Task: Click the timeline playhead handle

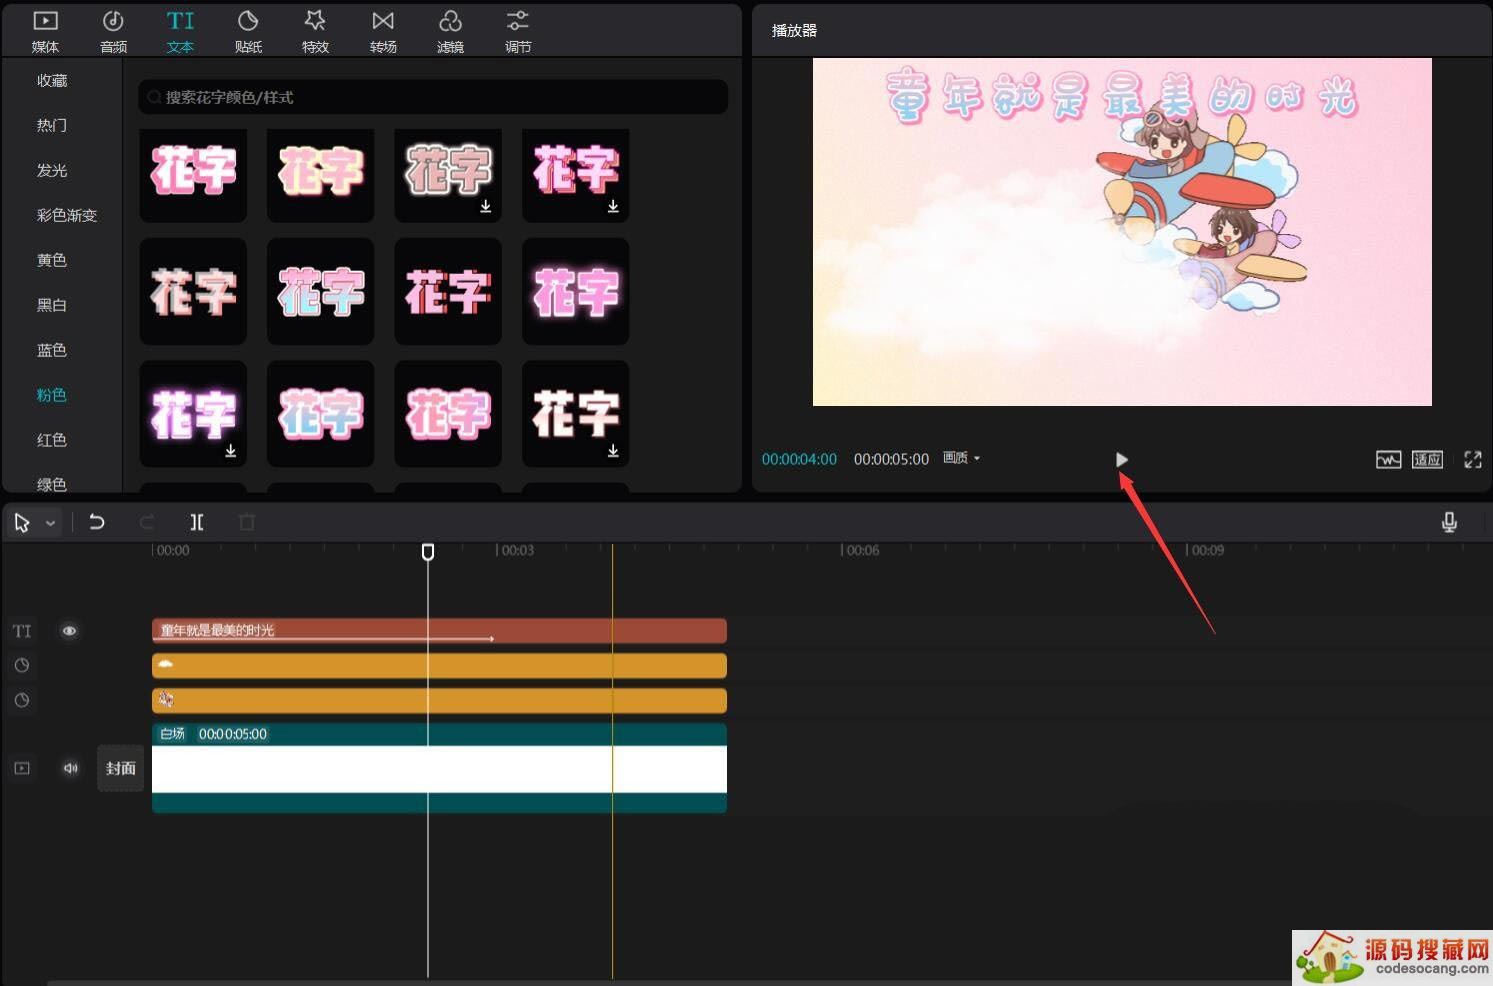Action: [428, 552]
